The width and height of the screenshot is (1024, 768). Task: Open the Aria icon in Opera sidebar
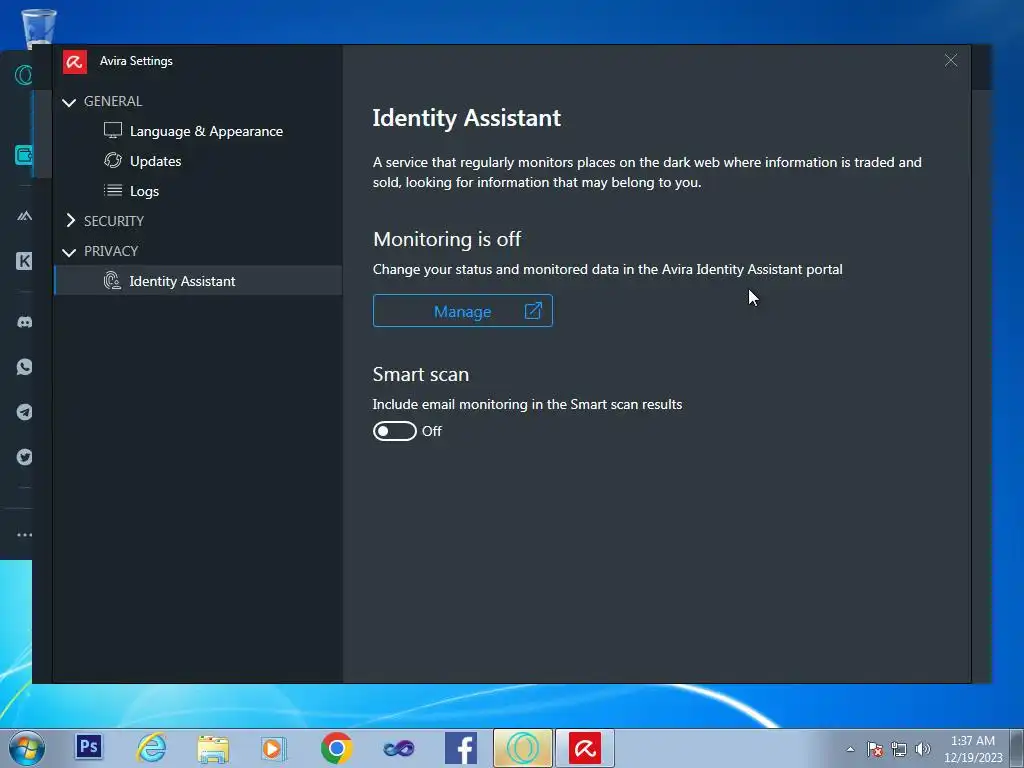[24, 216]
